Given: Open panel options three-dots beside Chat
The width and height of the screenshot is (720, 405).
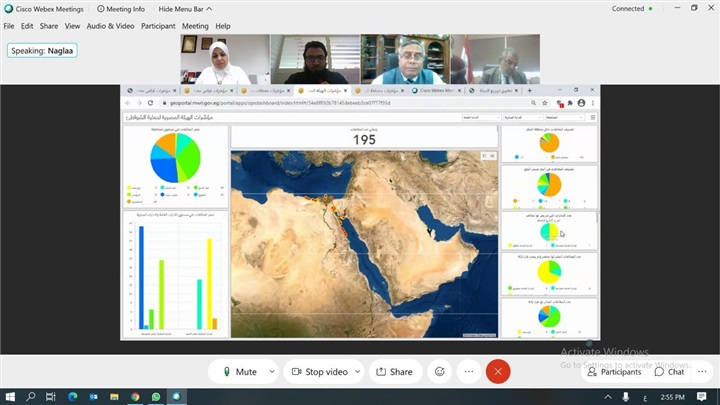Looking at the screenshot, I should [x=699, y=371].
